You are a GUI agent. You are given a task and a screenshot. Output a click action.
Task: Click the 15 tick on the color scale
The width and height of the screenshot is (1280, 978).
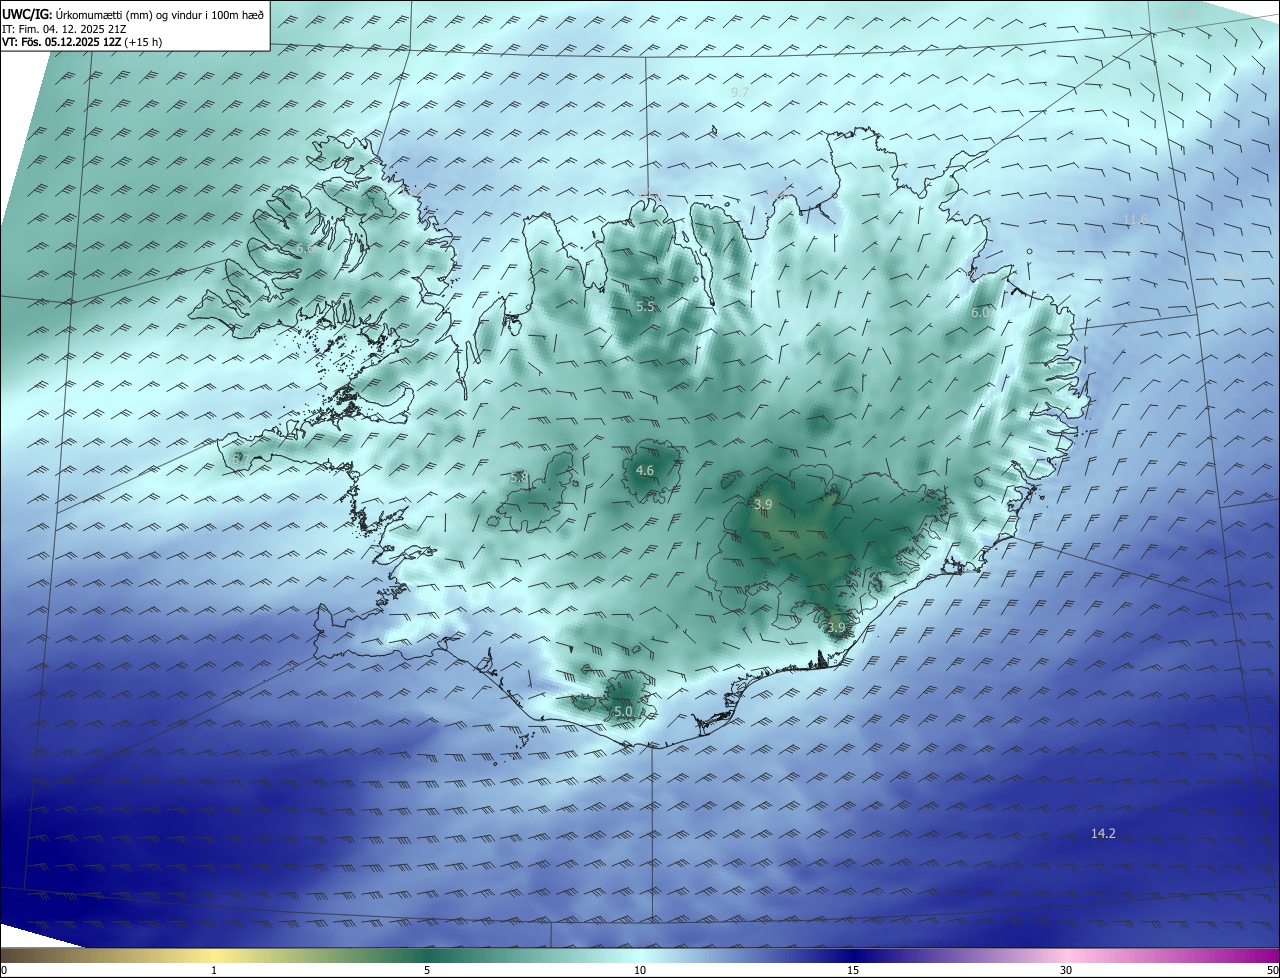pyautogui.click(x=853, y=970)
